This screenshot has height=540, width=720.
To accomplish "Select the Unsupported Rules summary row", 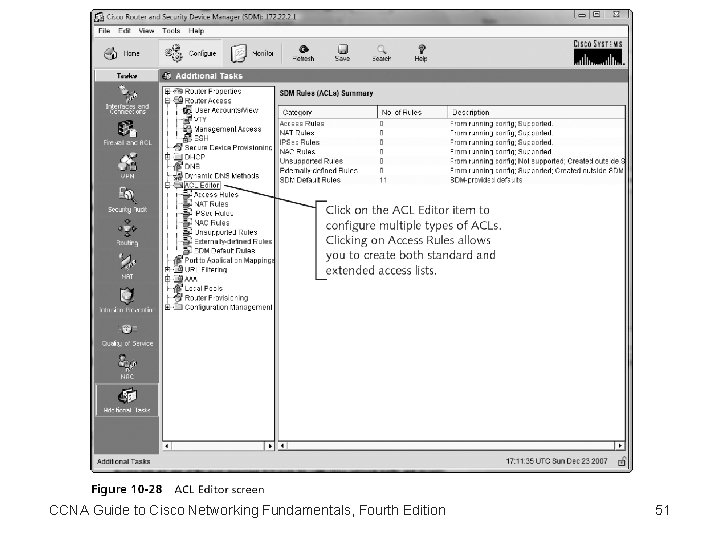I will point(451,161).
